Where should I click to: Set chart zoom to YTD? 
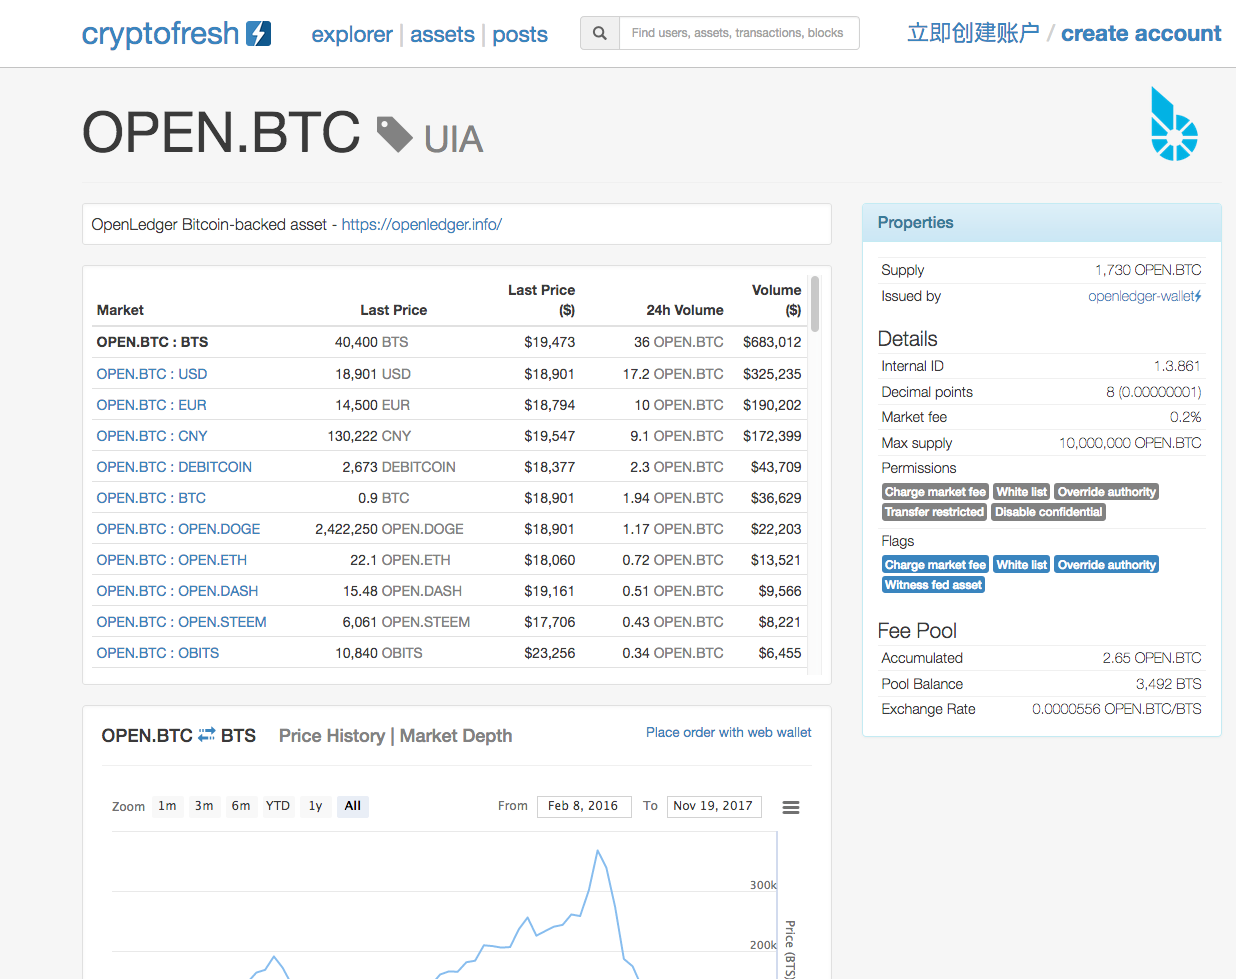pos(278,806)
